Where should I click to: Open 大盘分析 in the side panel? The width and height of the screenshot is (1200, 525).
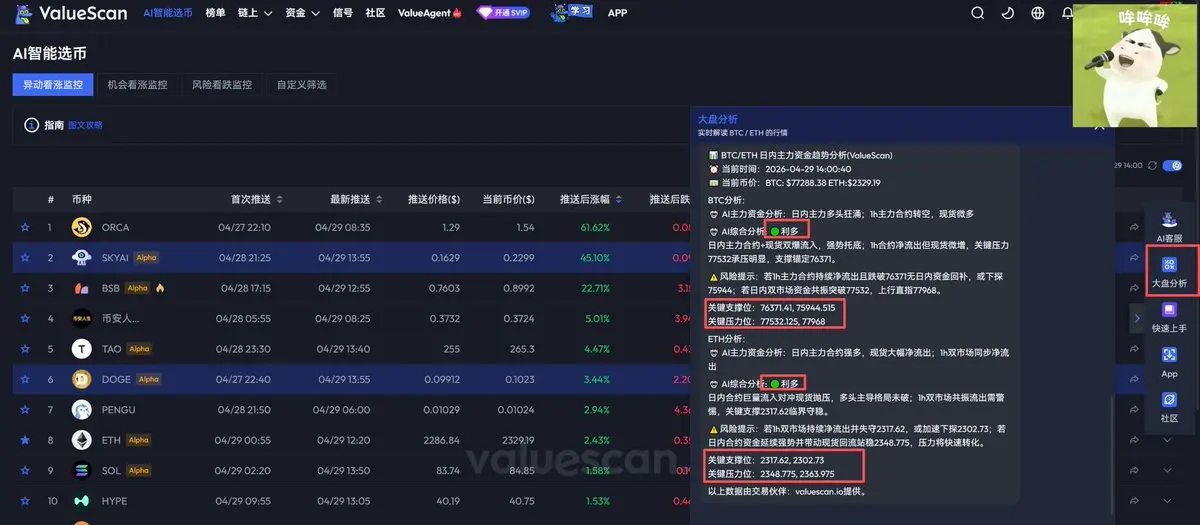[1169, 272]
